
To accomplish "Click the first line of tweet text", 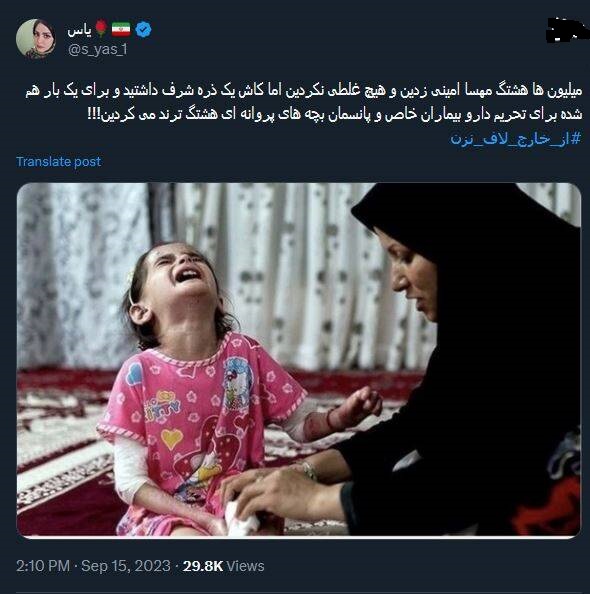I will (304, 91).
